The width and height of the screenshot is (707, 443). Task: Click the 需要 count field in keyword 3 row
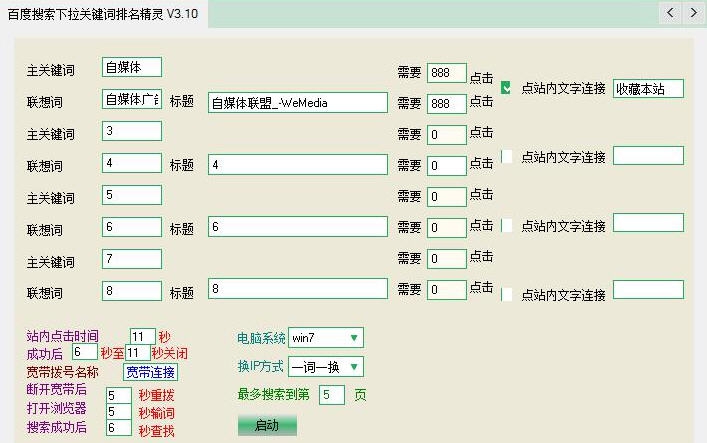[x=446, y=134]
